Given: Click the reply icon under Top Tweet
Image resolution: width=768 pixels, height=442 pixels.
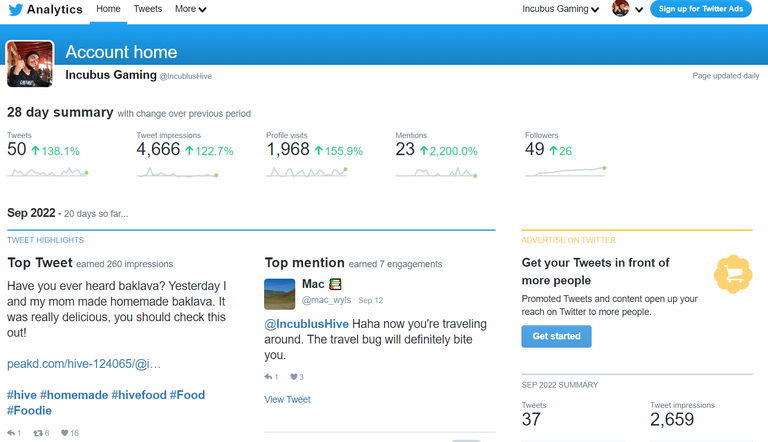Looking at the screenshot, I should (x=11, y=433).
